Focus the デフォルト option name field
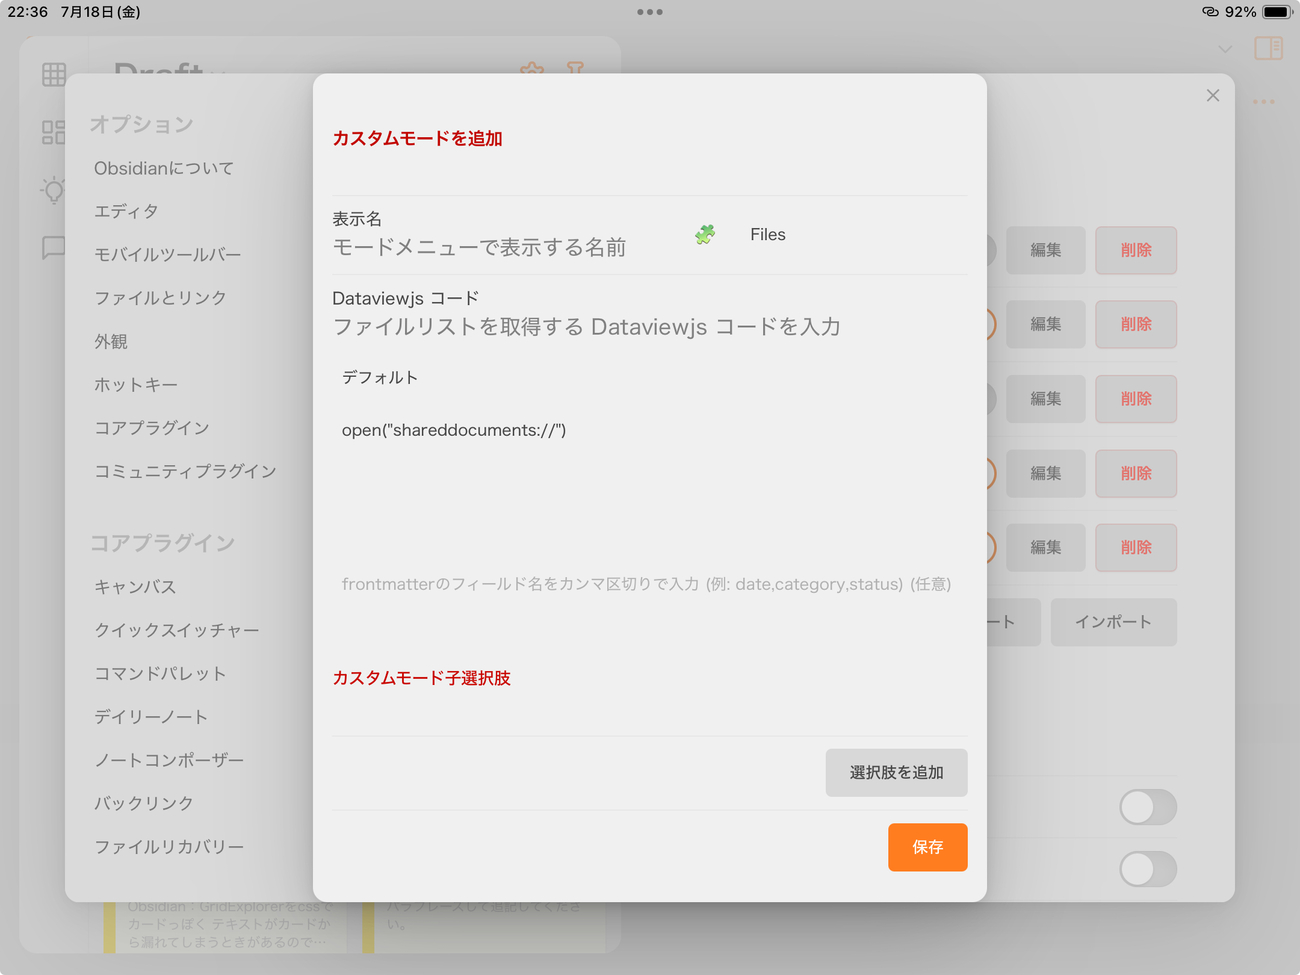This screenshot has height=975, width=1300. coord(650,377)
